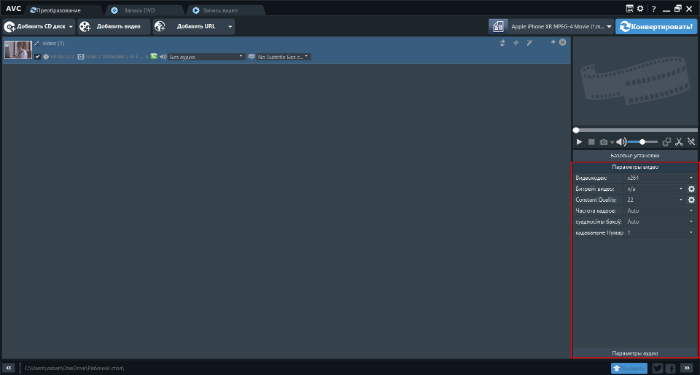Open the encoding pass number dropdown showing 1
The height and width of the screenshot is (375, 700).
(660, 233)
